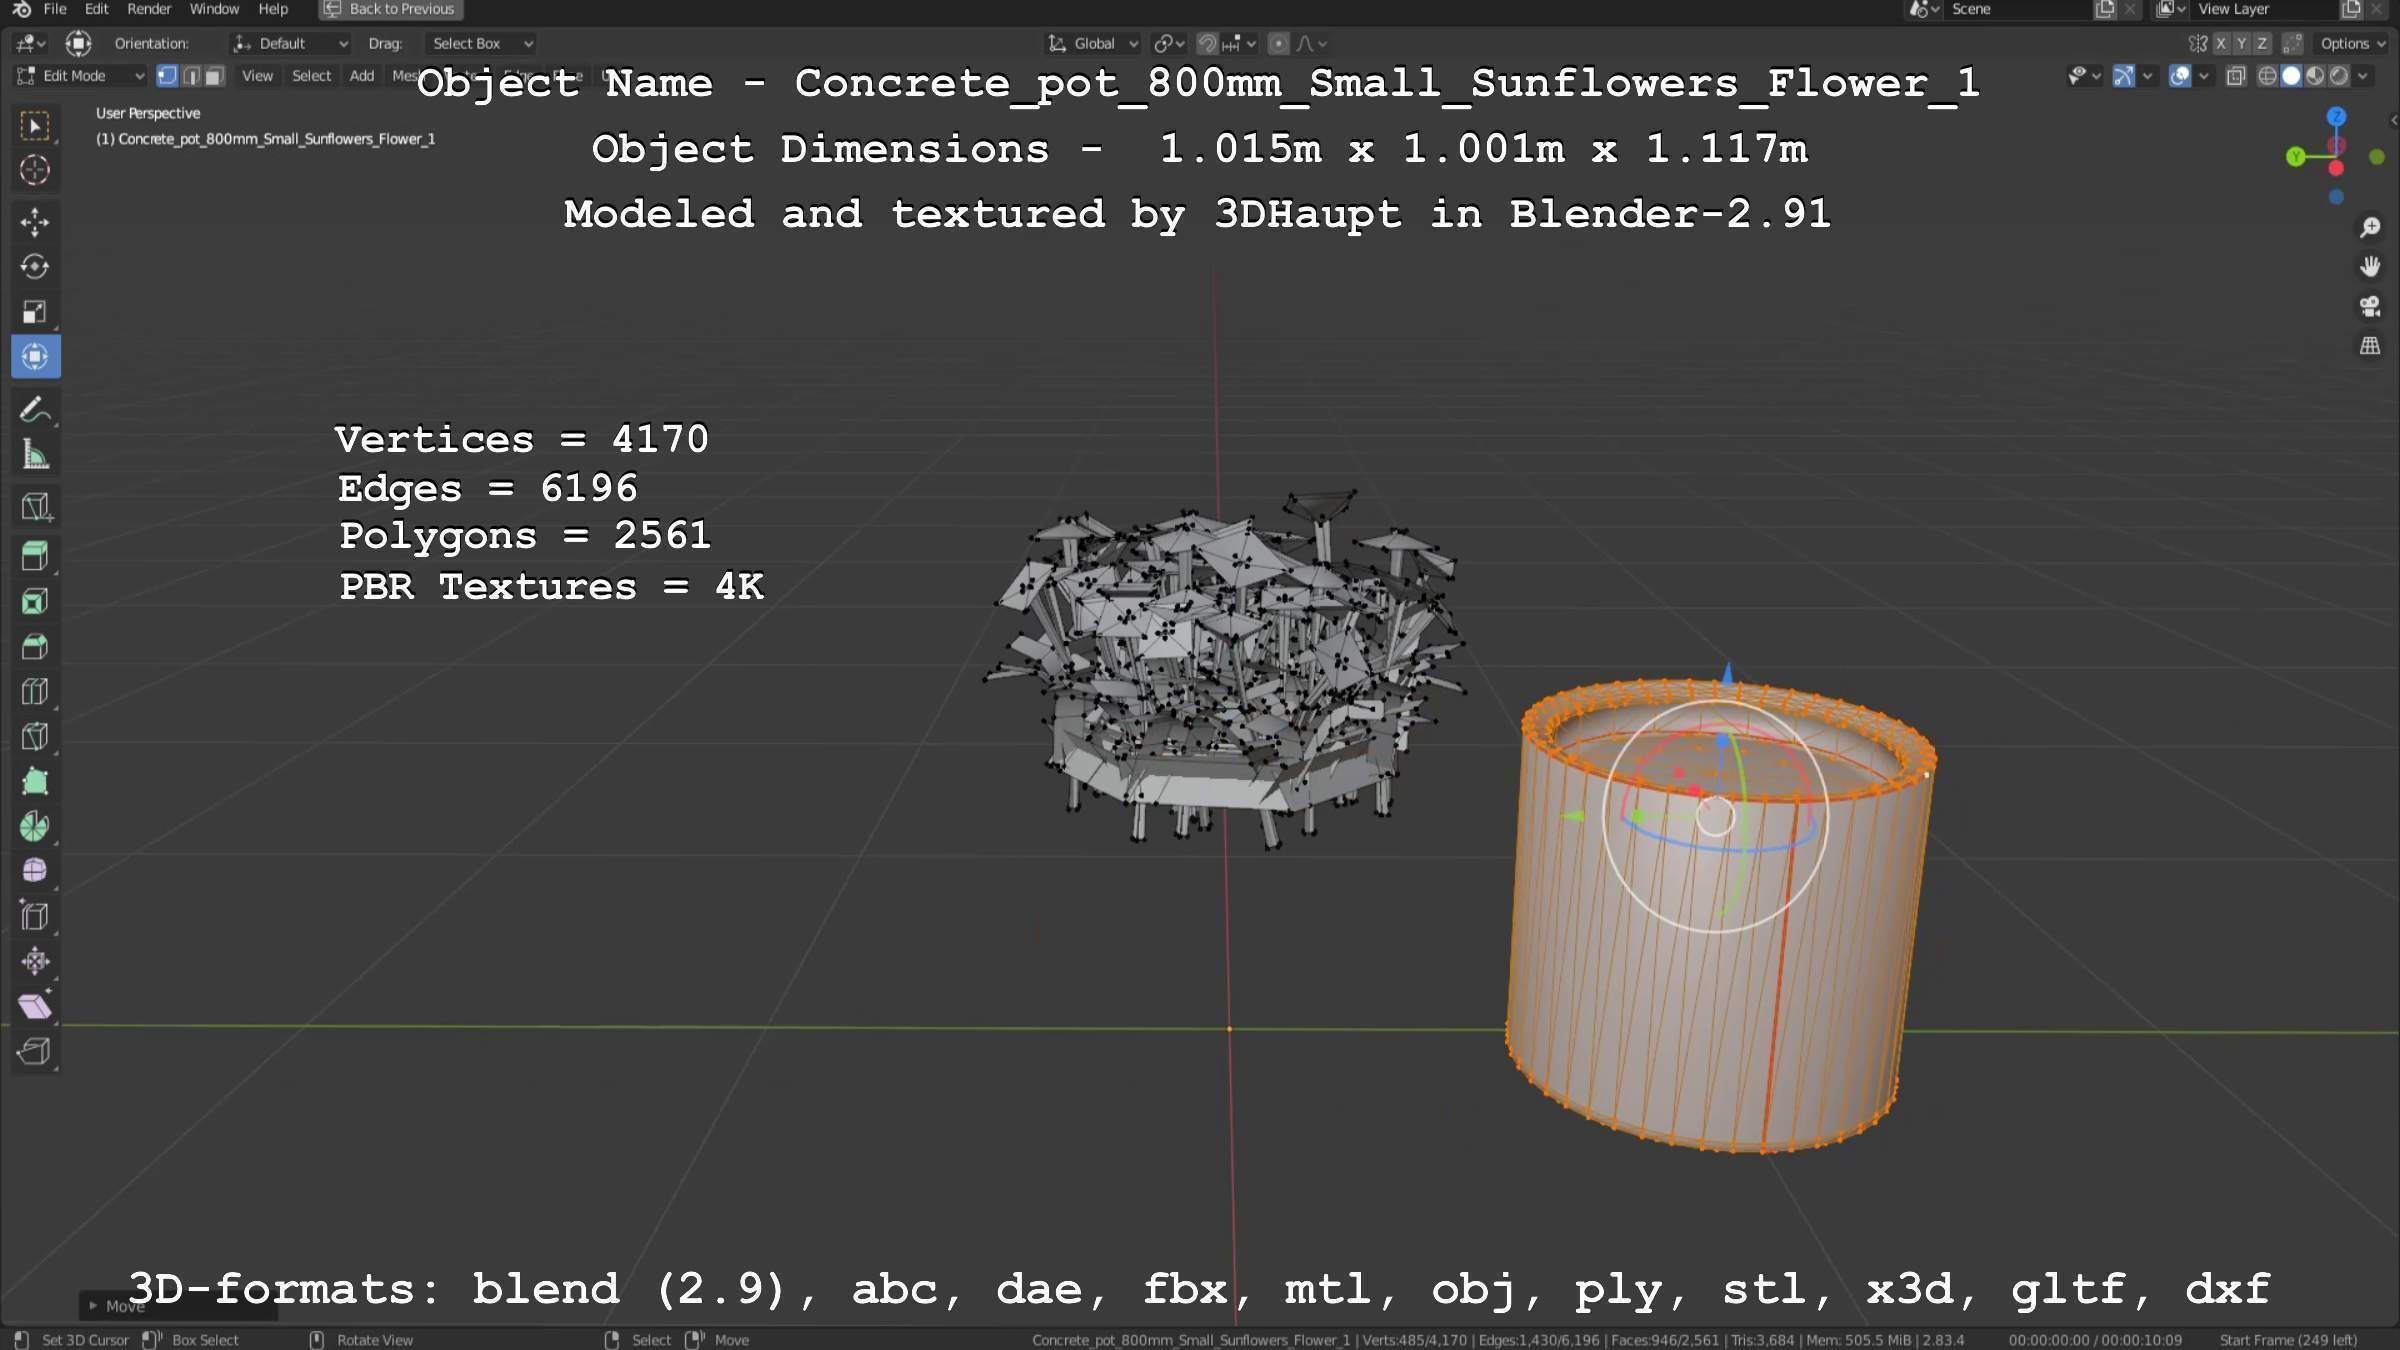
Task: Switch to wireframe viewport shading
Action: 2268,76
